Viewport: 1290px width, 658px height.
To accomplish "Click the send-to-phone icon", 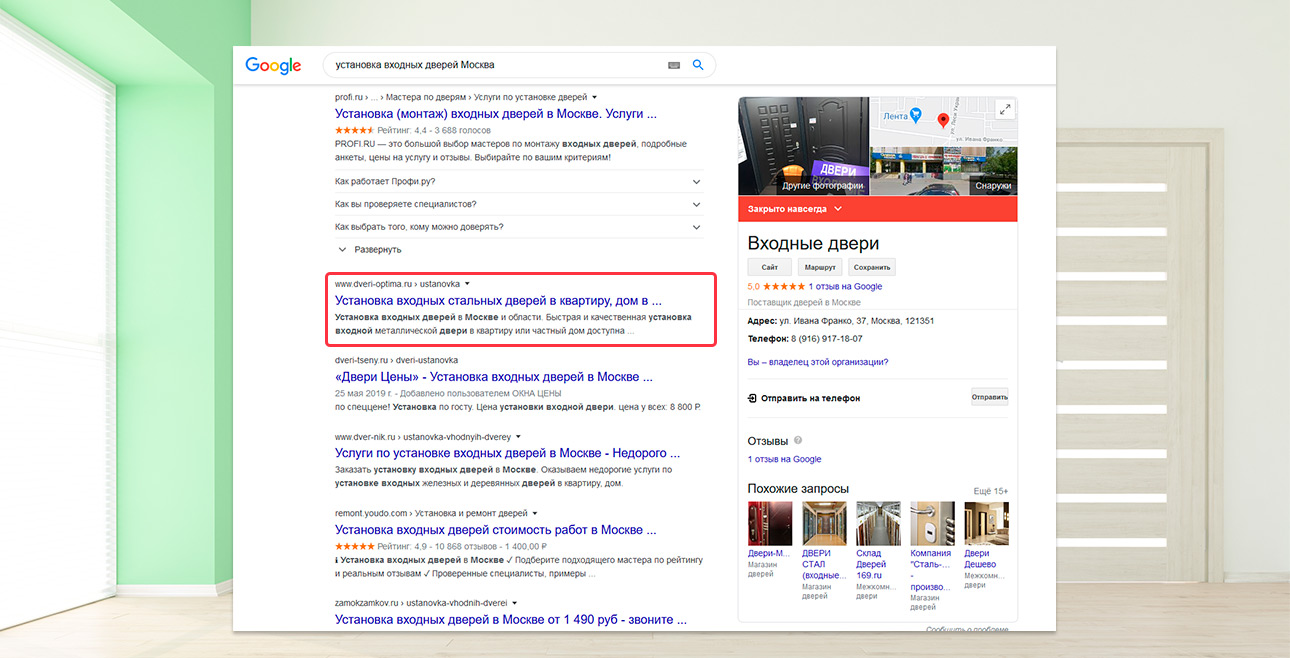I will pyautogui.click(x=752, y=398).
